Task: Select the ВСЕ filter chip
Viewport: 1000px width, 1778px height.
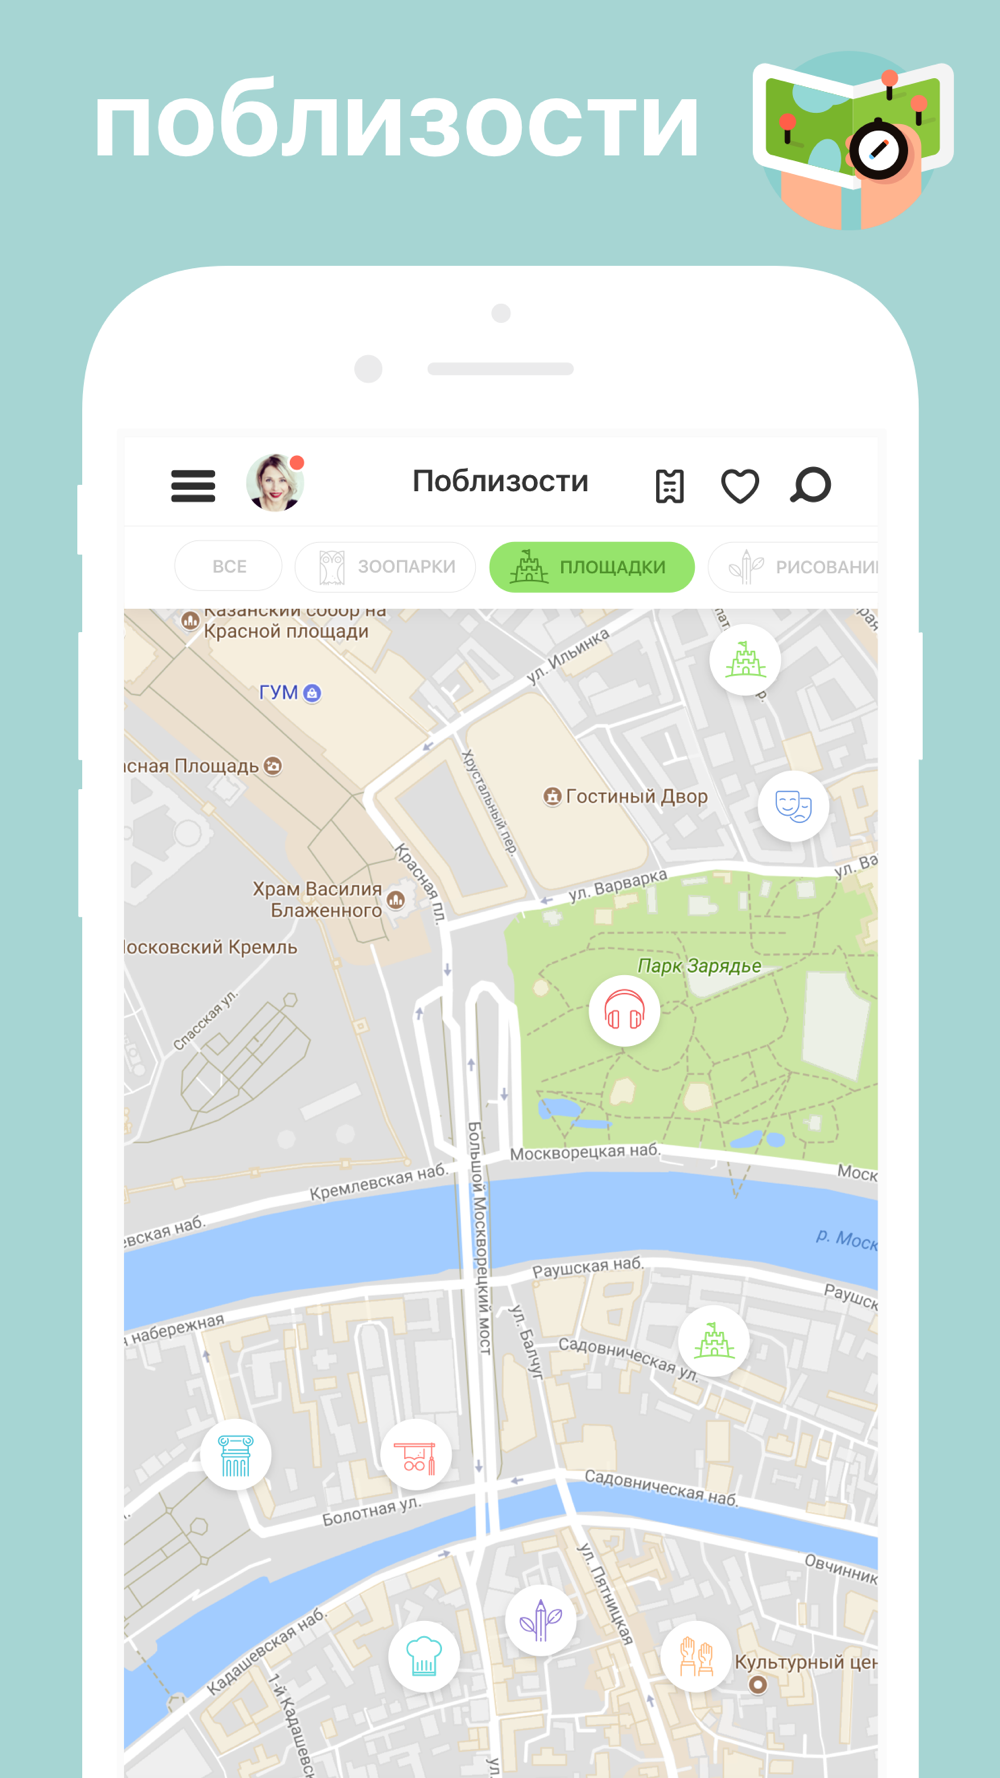Action: 229,567
